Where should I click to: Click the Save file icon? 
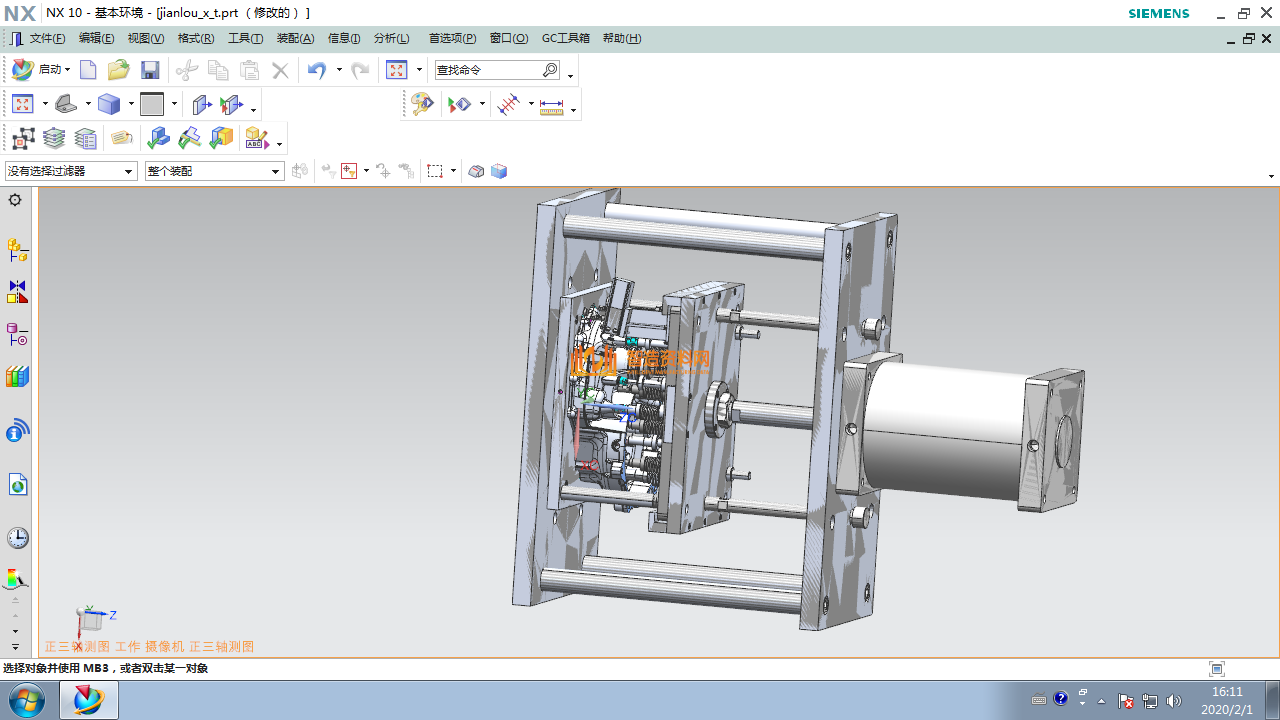[x=150, y=70]
